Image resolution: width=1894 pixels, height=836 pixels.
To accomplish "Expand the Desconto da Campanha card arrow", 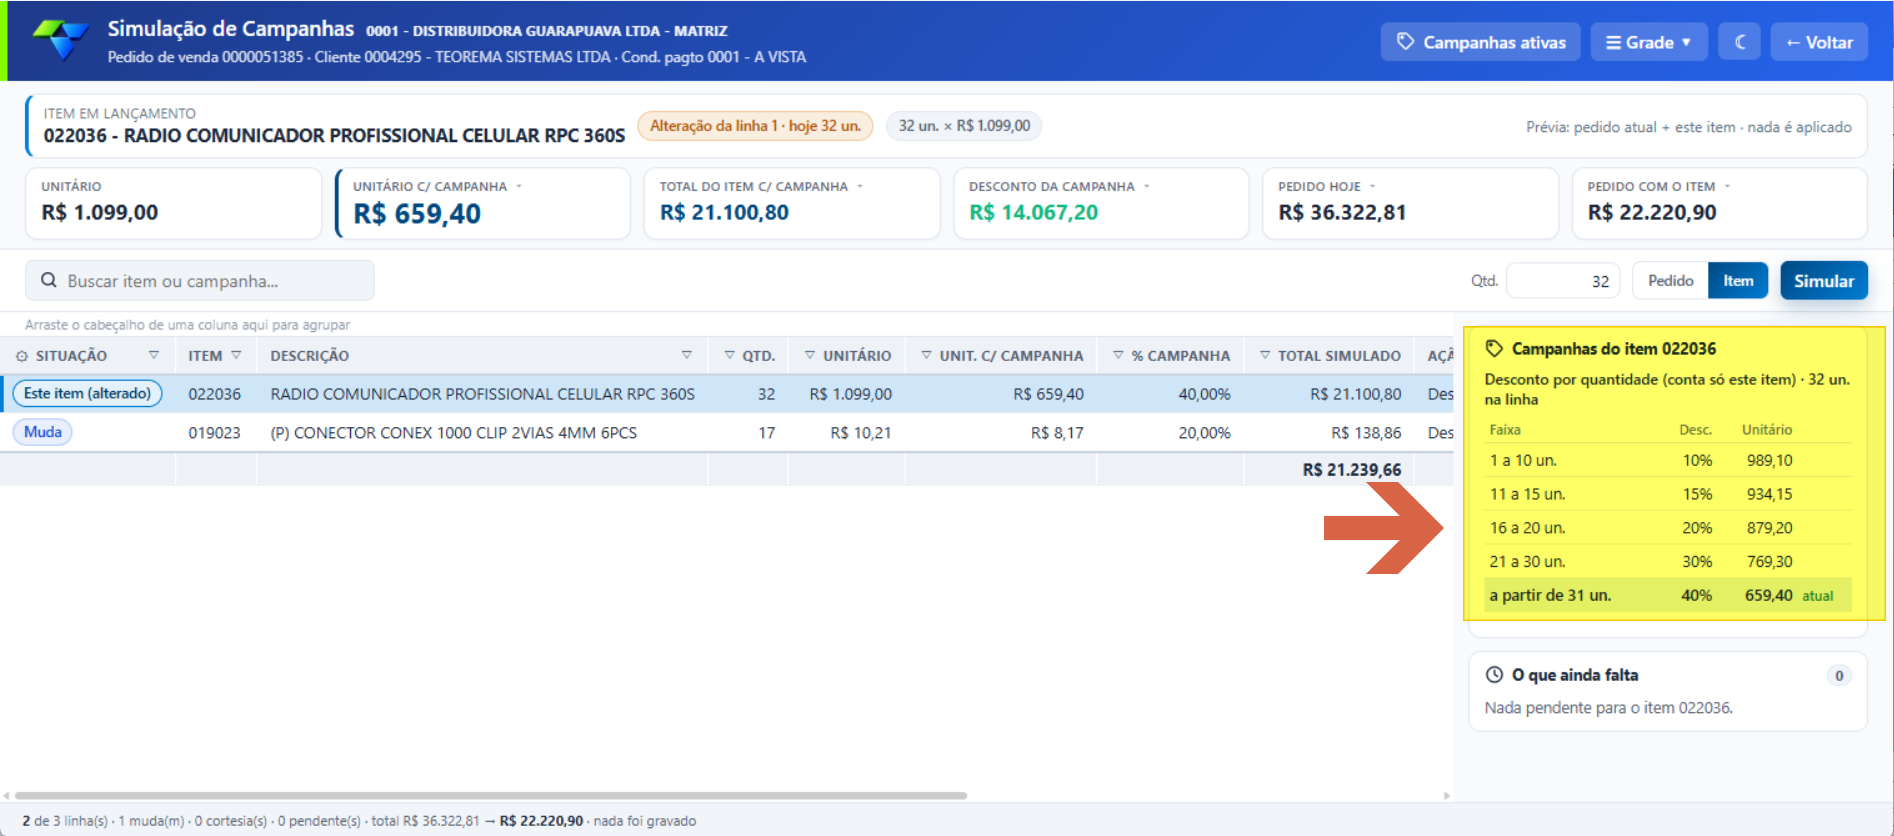I will pos(1147,187).
